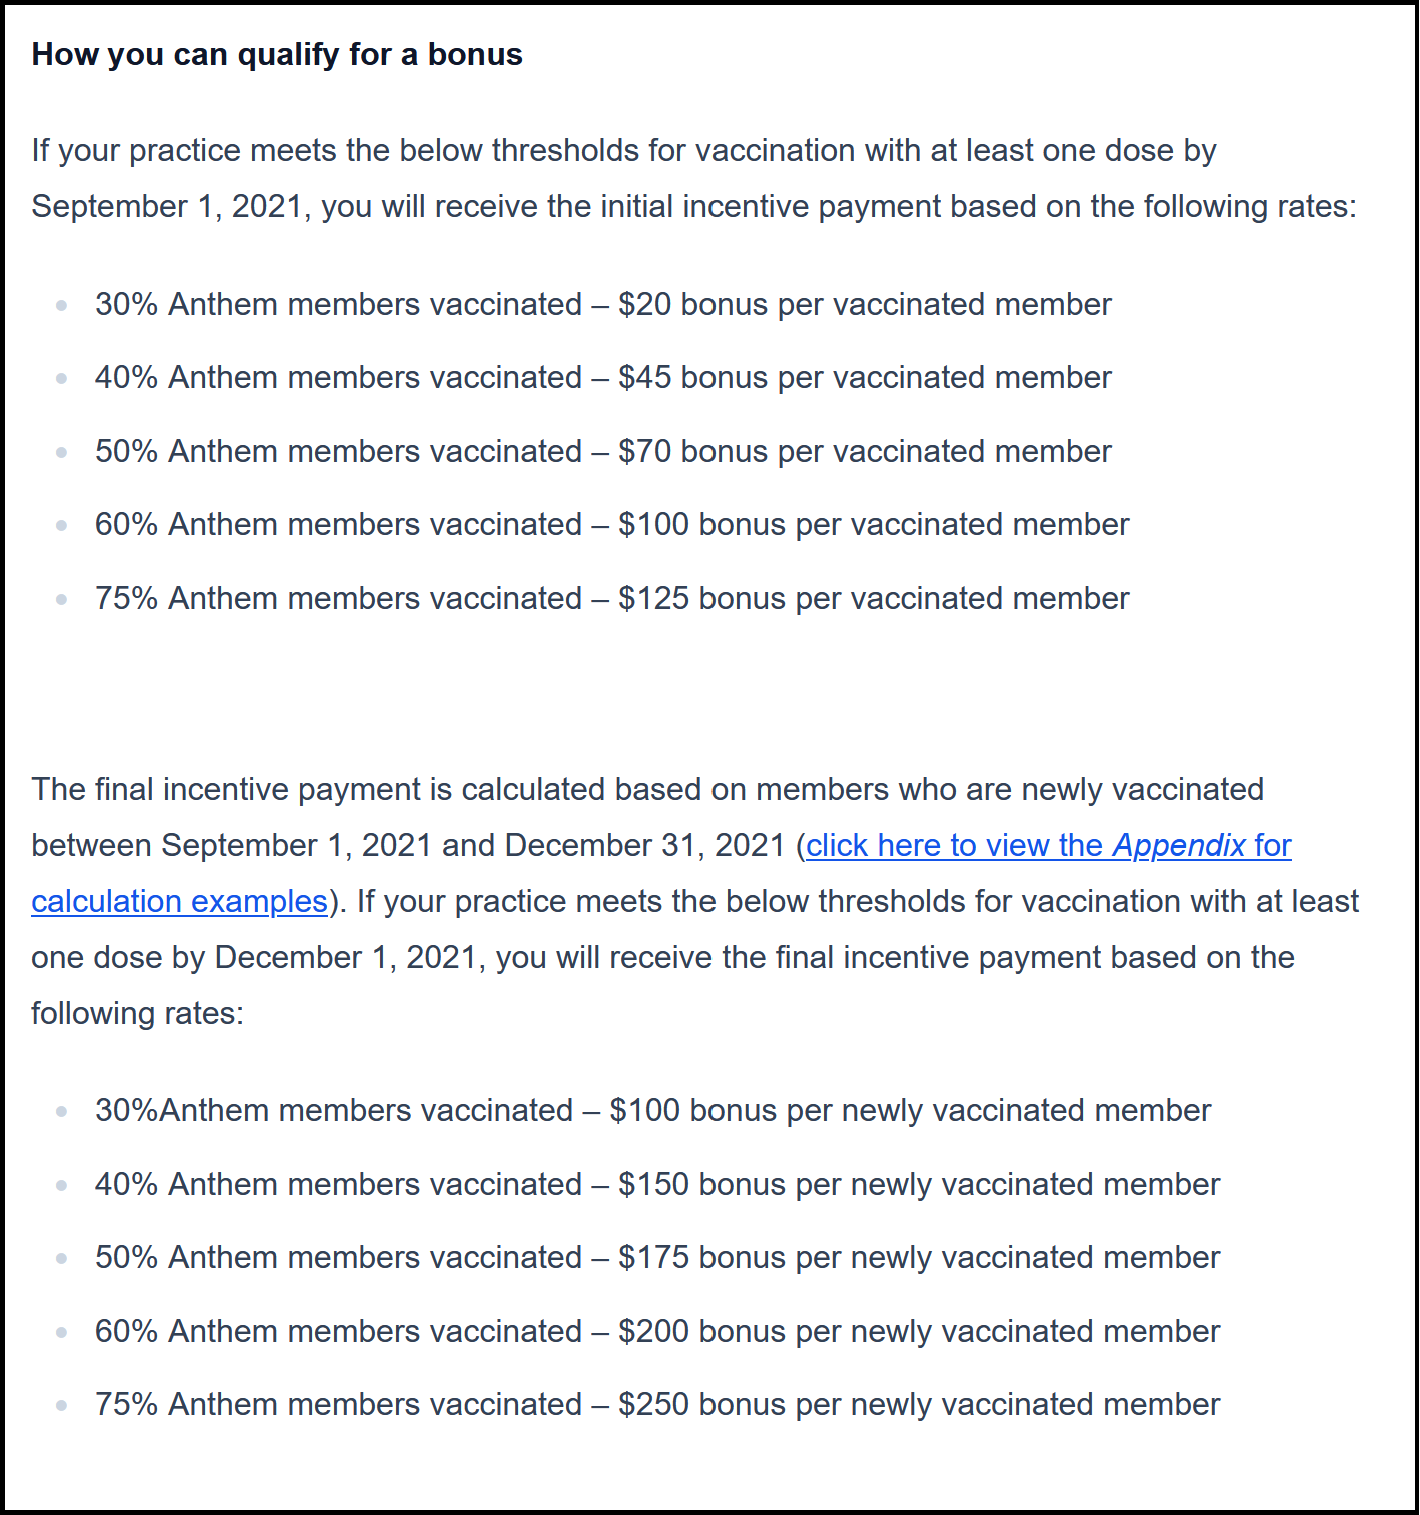
Task: Click the bullet before "30% Anthem members" $20 item
Action: click(x=62, y=305)
